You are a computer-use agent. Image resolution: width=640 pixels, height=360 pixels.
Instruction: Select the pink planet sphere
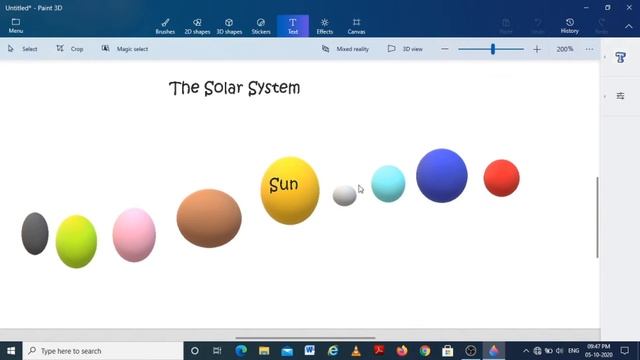134,235
